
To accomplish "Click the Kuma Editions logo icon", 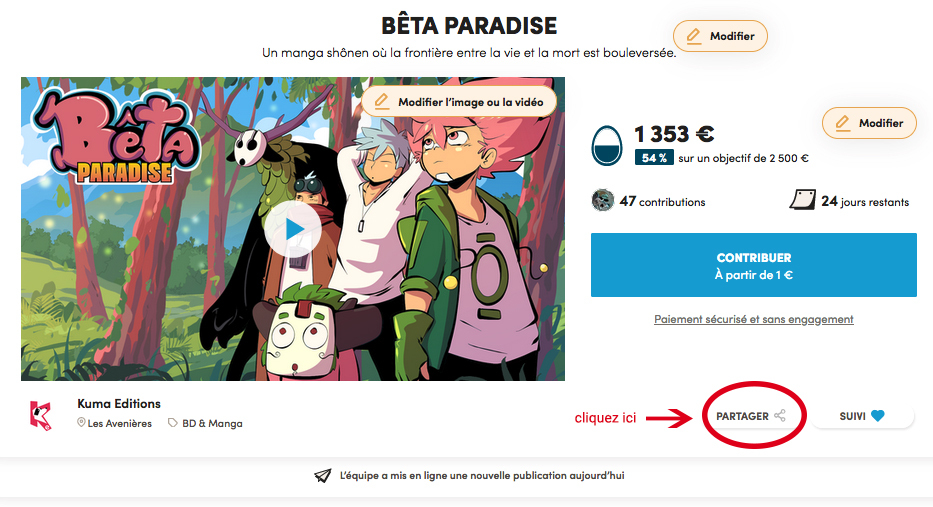I will (41, 415).
